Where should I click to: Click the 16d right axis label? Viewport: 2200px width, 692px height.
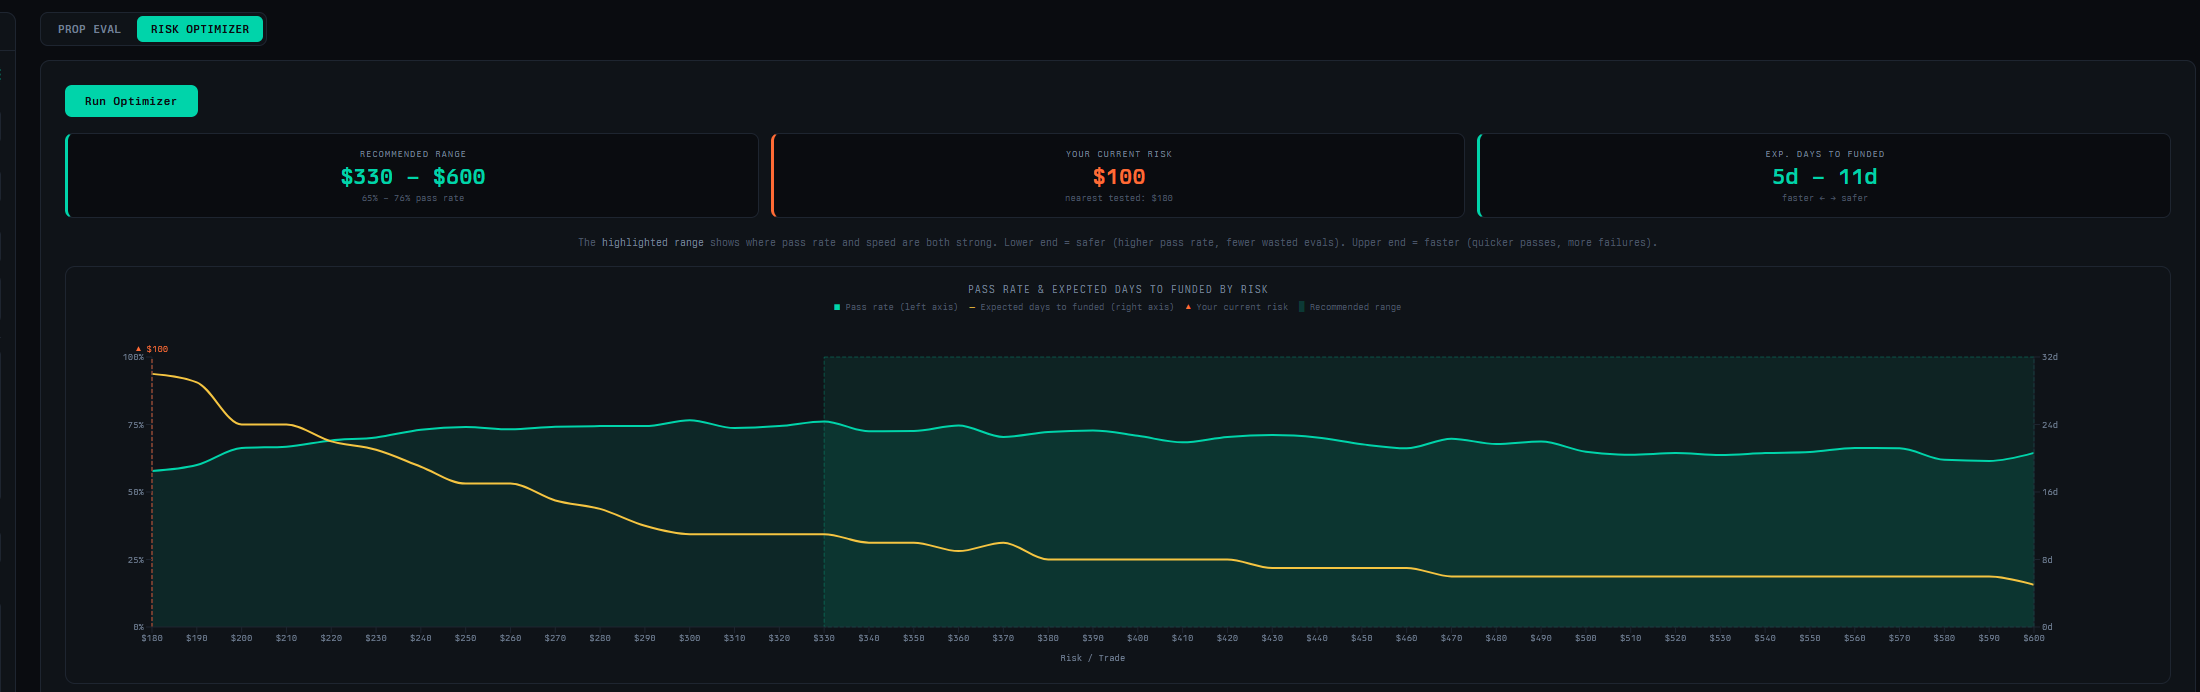coord(2050,492)
